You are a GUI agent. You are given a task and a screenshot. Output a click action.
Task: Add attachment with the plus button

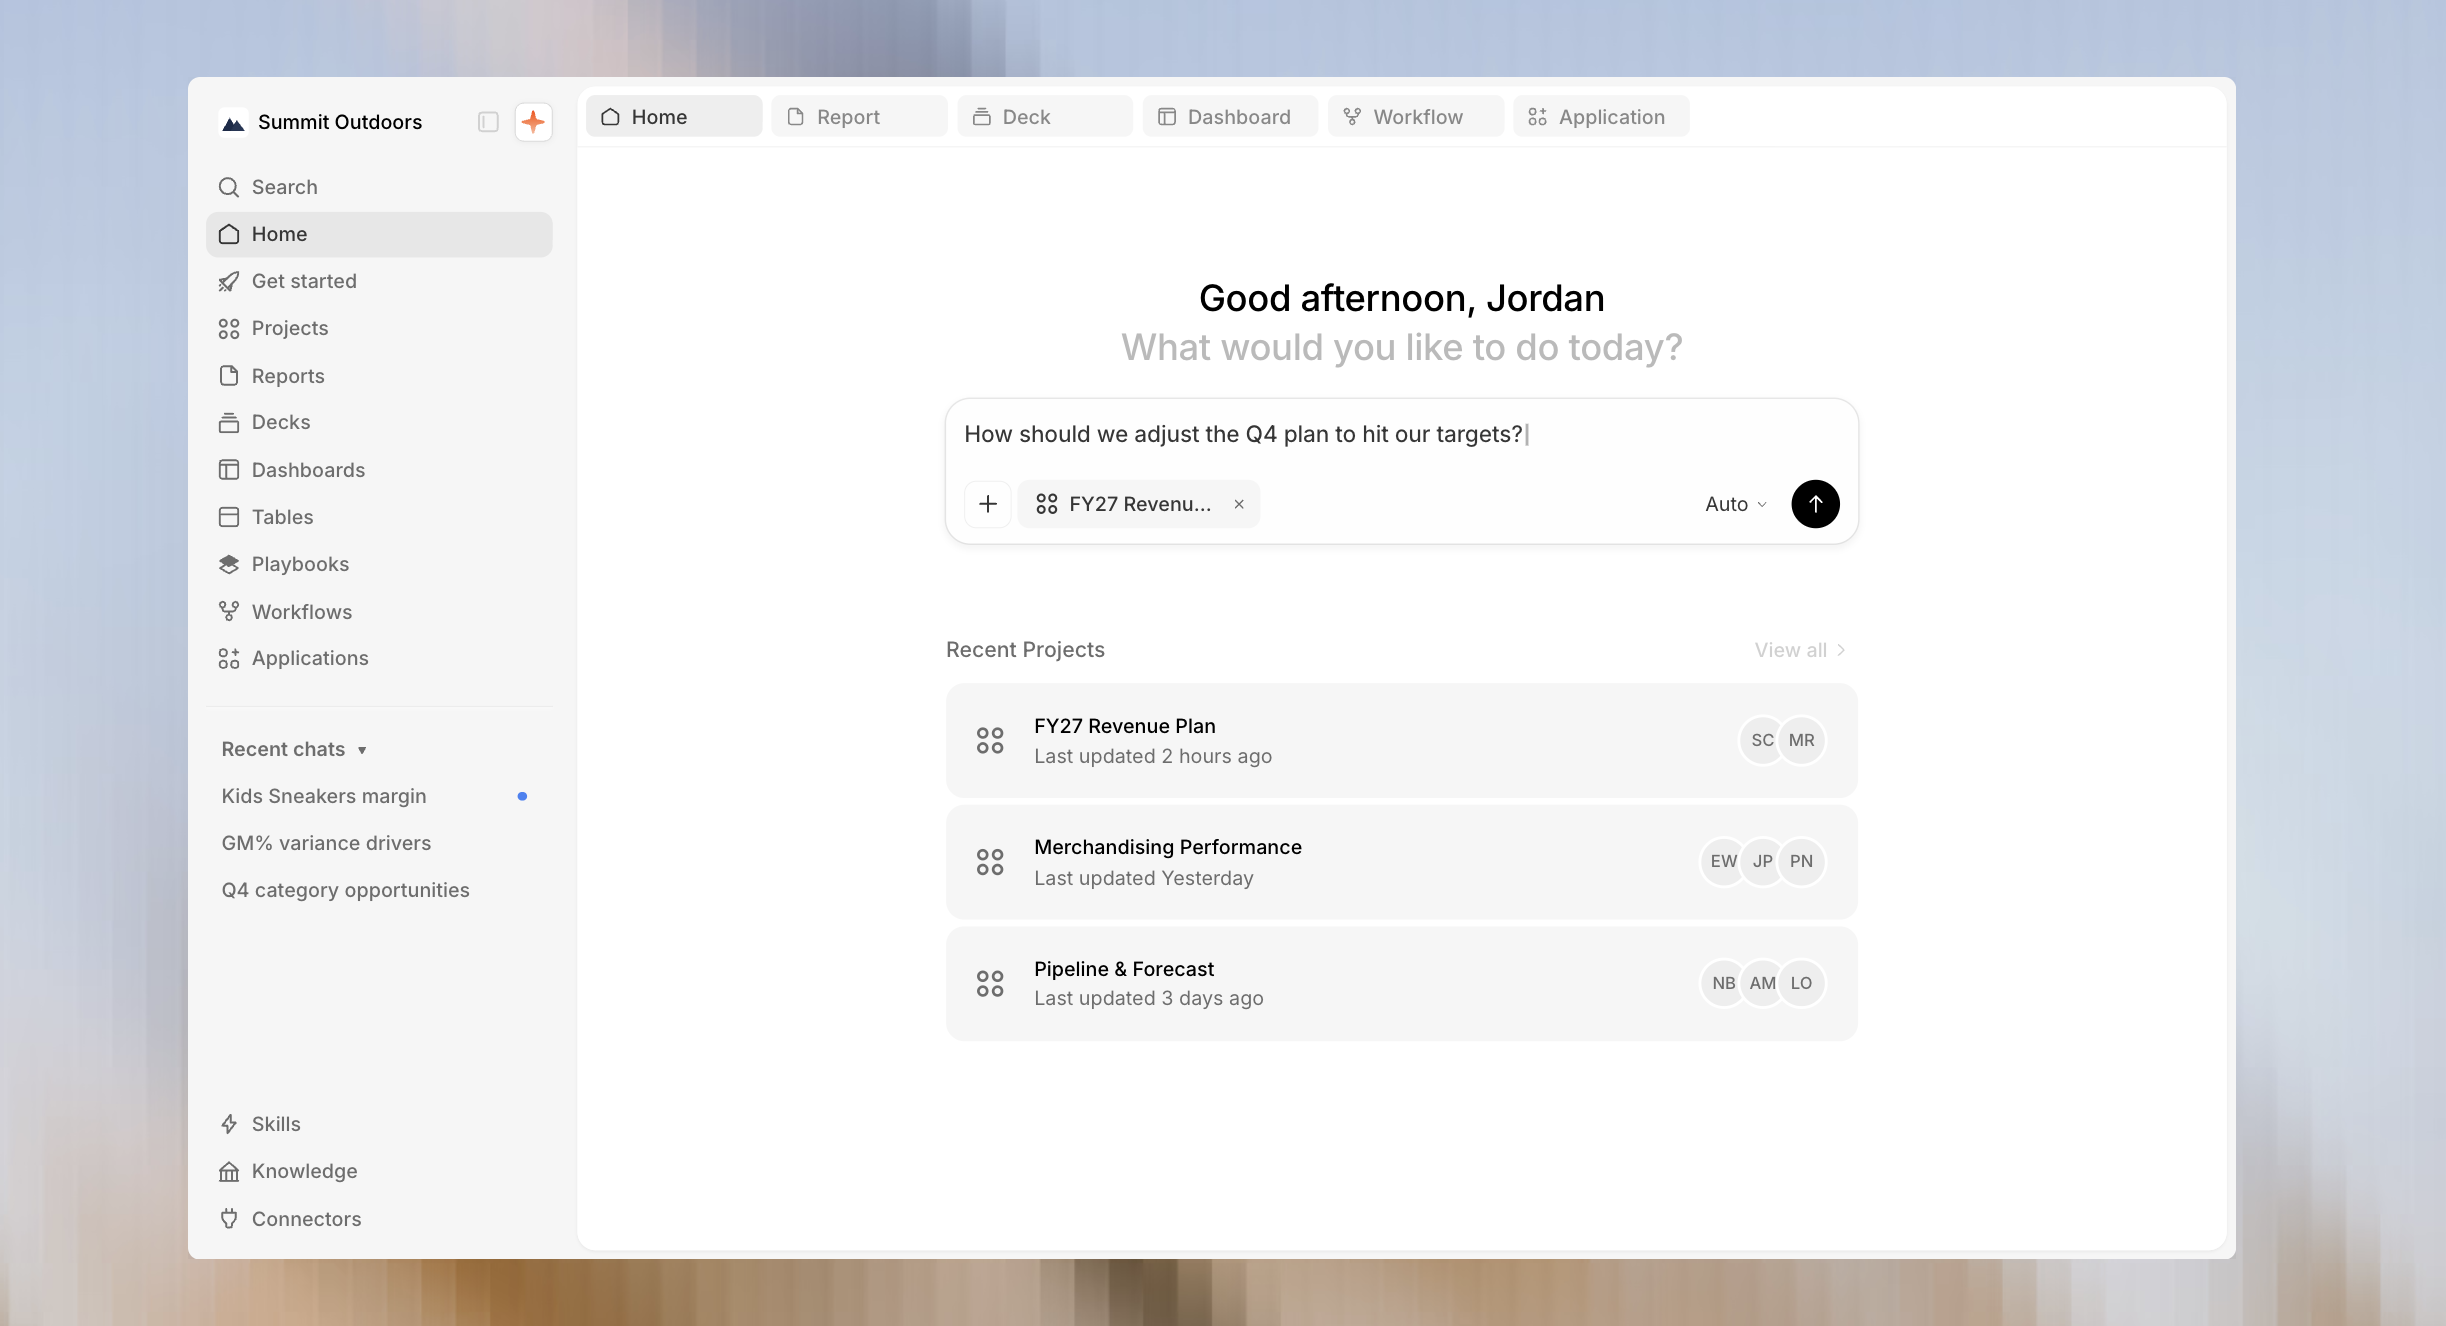(988, 504)
